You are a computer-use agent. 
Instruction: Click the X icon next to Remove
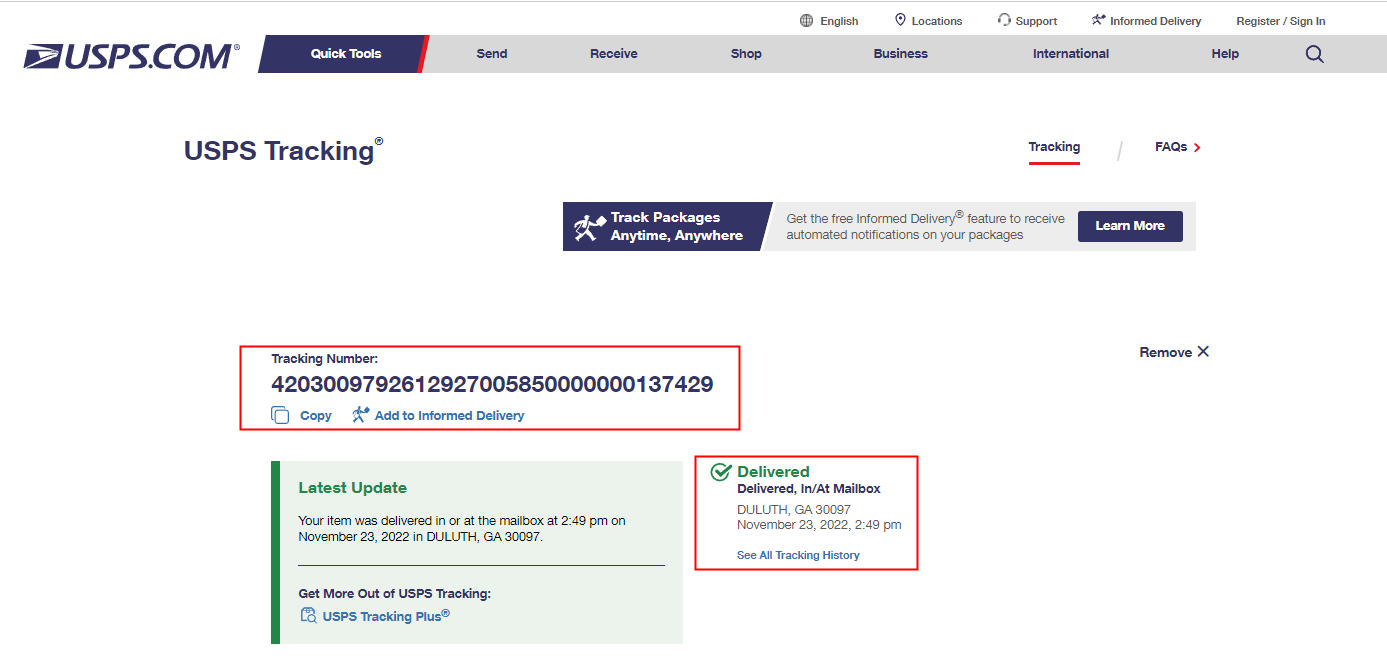(x=1203, y=352)
